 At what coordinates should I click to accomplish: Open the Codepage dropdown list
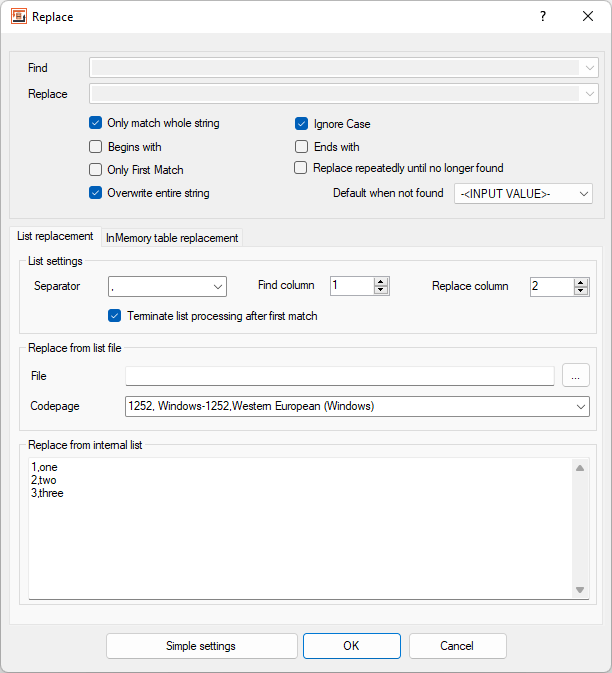(x=581, y=407)
